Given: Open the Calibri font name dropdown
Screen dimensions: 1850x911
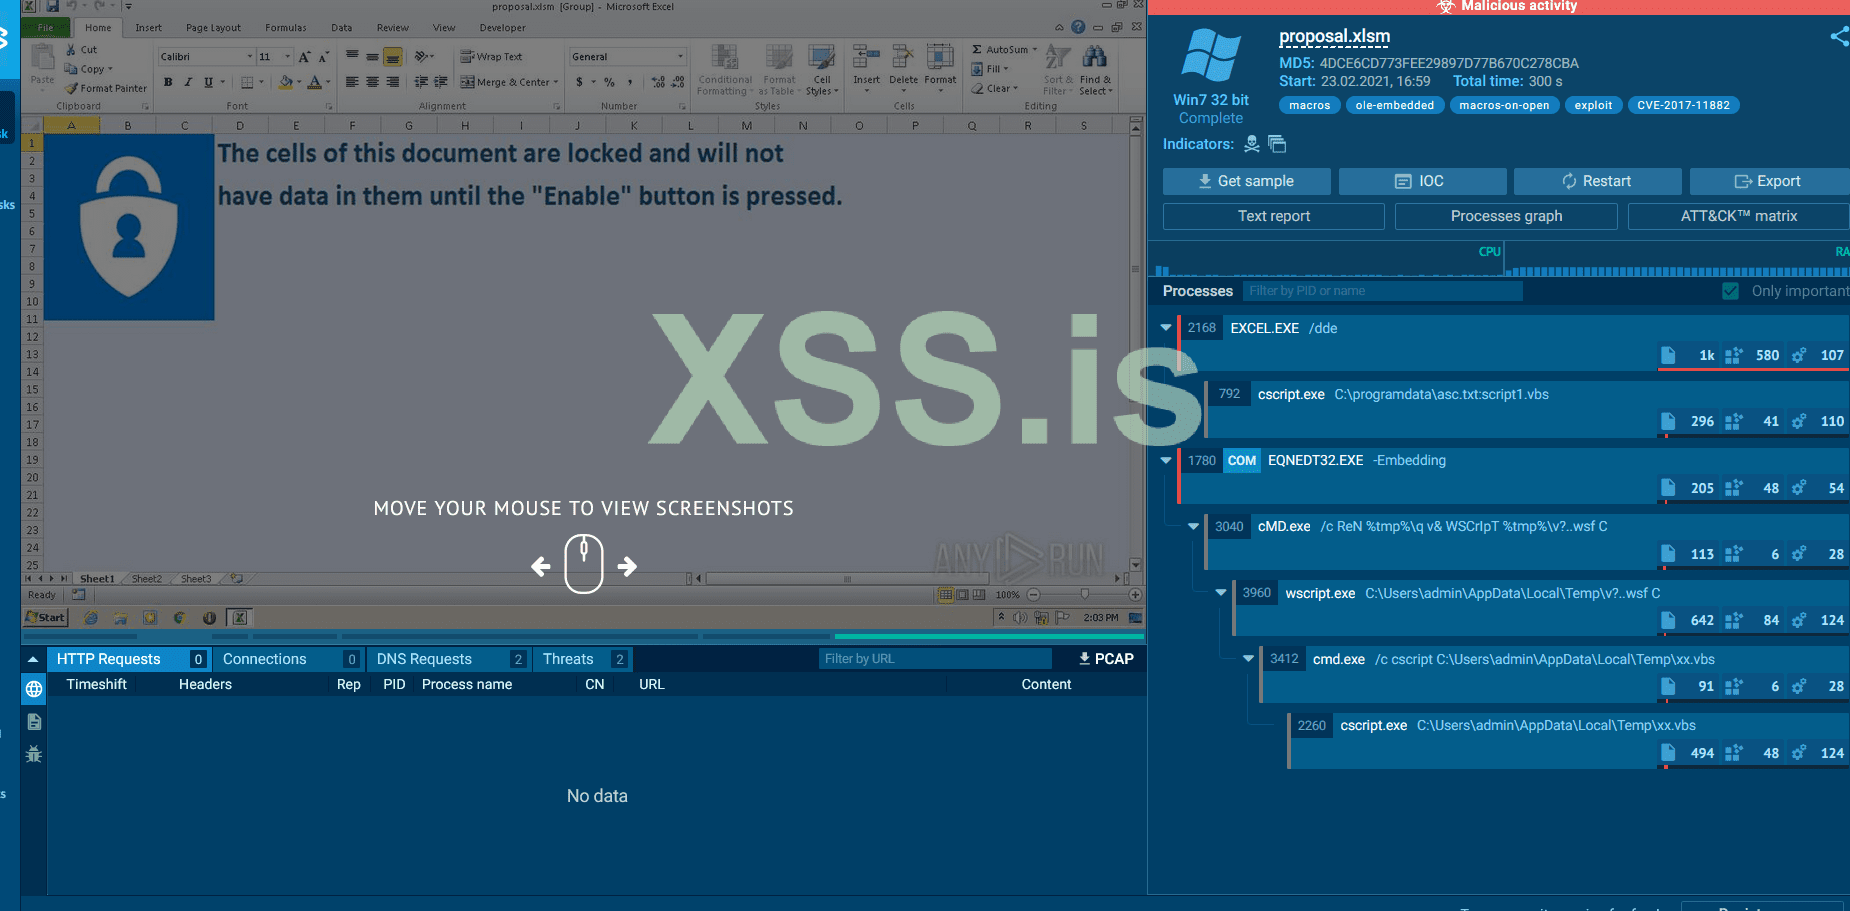Looking at the screenshot, I should click(x=250, y=57).
